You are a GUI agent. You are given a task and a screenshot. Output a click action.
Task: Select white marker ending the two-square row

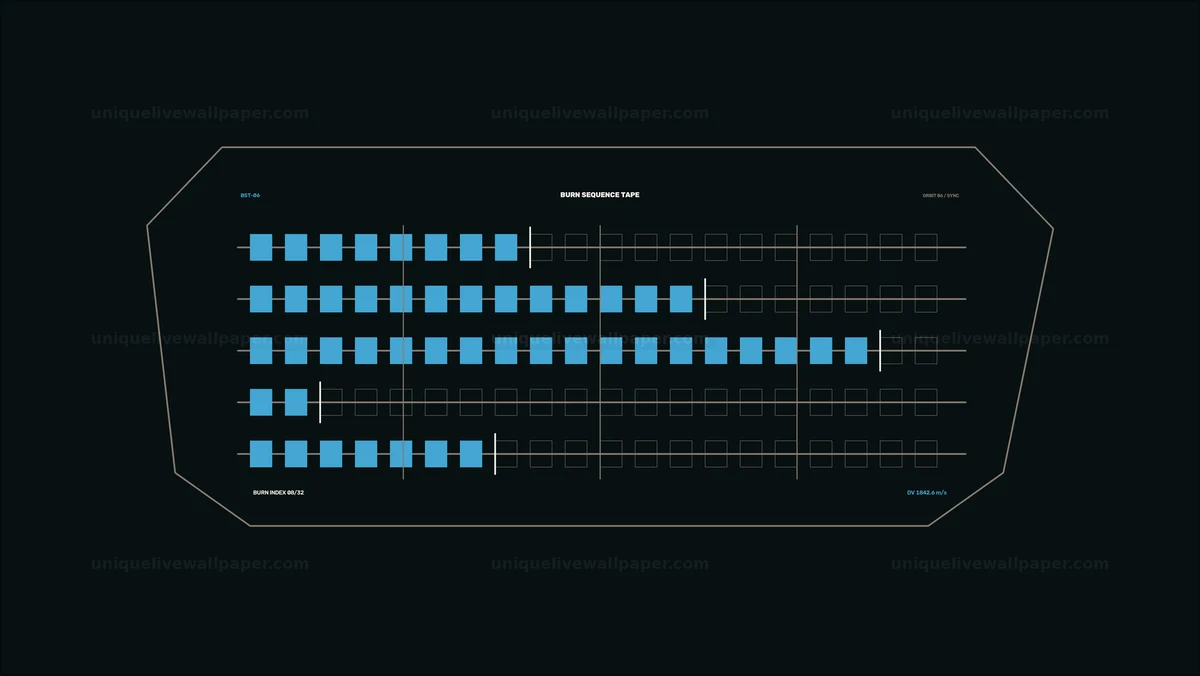pos(320,402)
